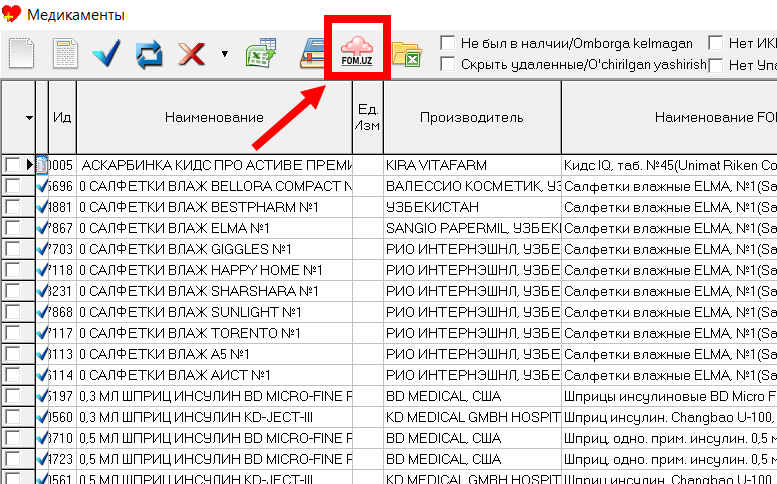Click the blue checkmark toolbar icon

pyautogui.click(x=106, y=53)
